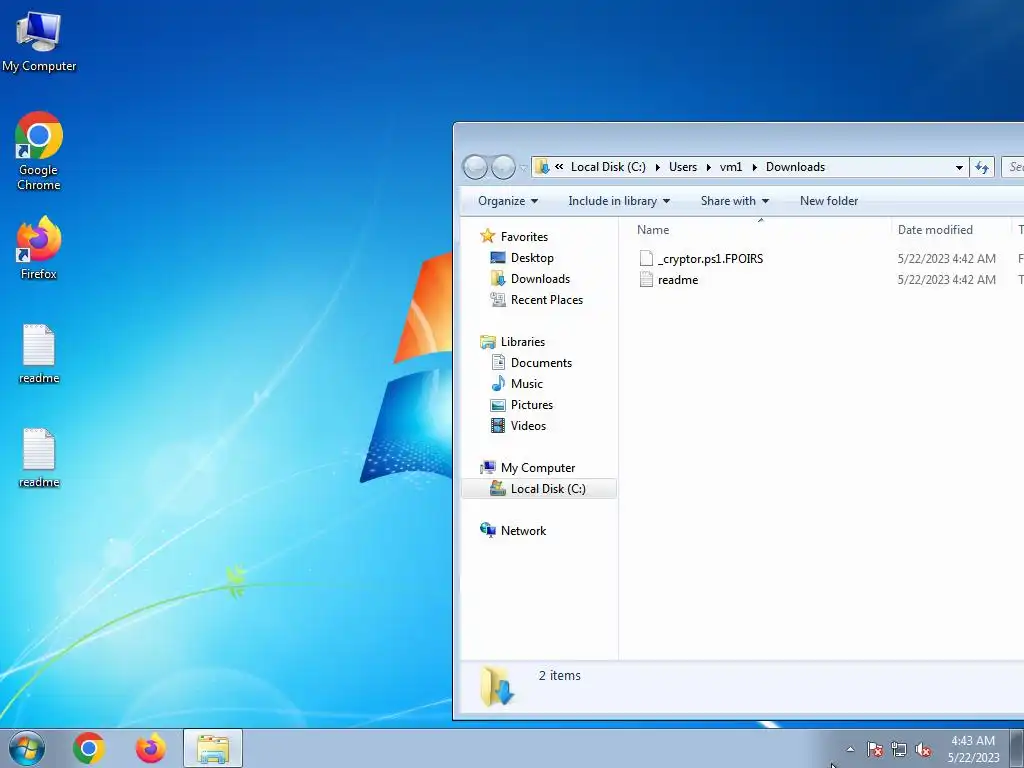Open network status tray icon

click(899, 749)
